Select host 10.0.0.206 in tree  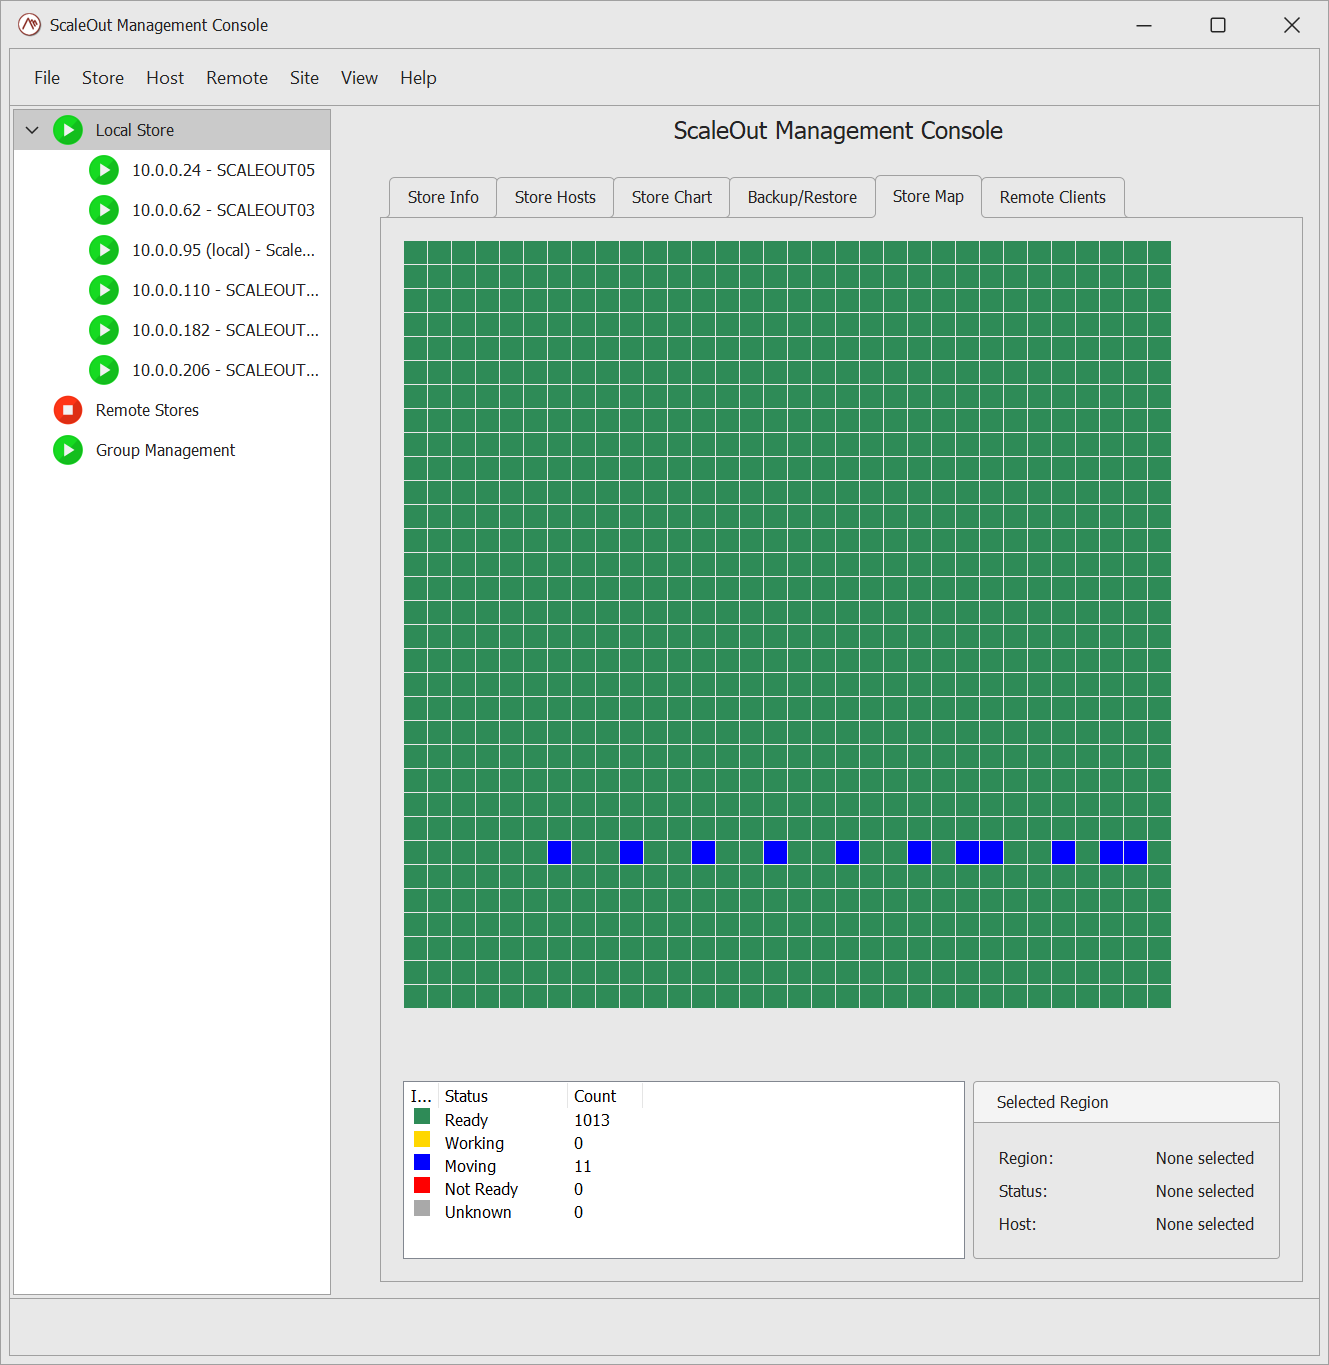tap(225, 370)
